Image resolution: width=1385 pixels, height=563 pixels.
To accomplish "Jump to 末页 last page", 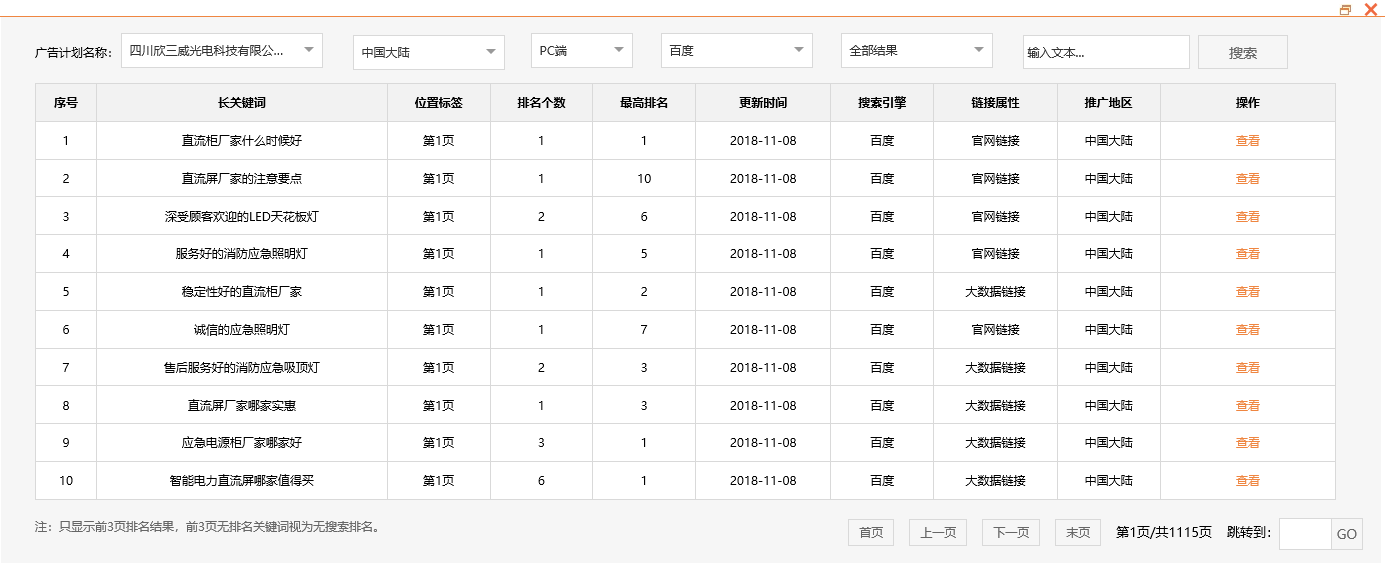I will 1078,533.
